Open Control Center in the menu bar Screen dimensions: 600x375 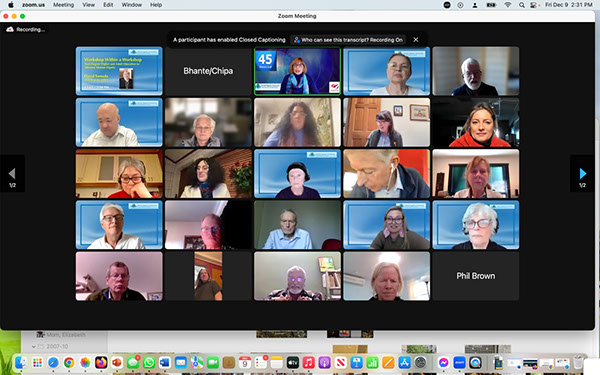(533, 5)
